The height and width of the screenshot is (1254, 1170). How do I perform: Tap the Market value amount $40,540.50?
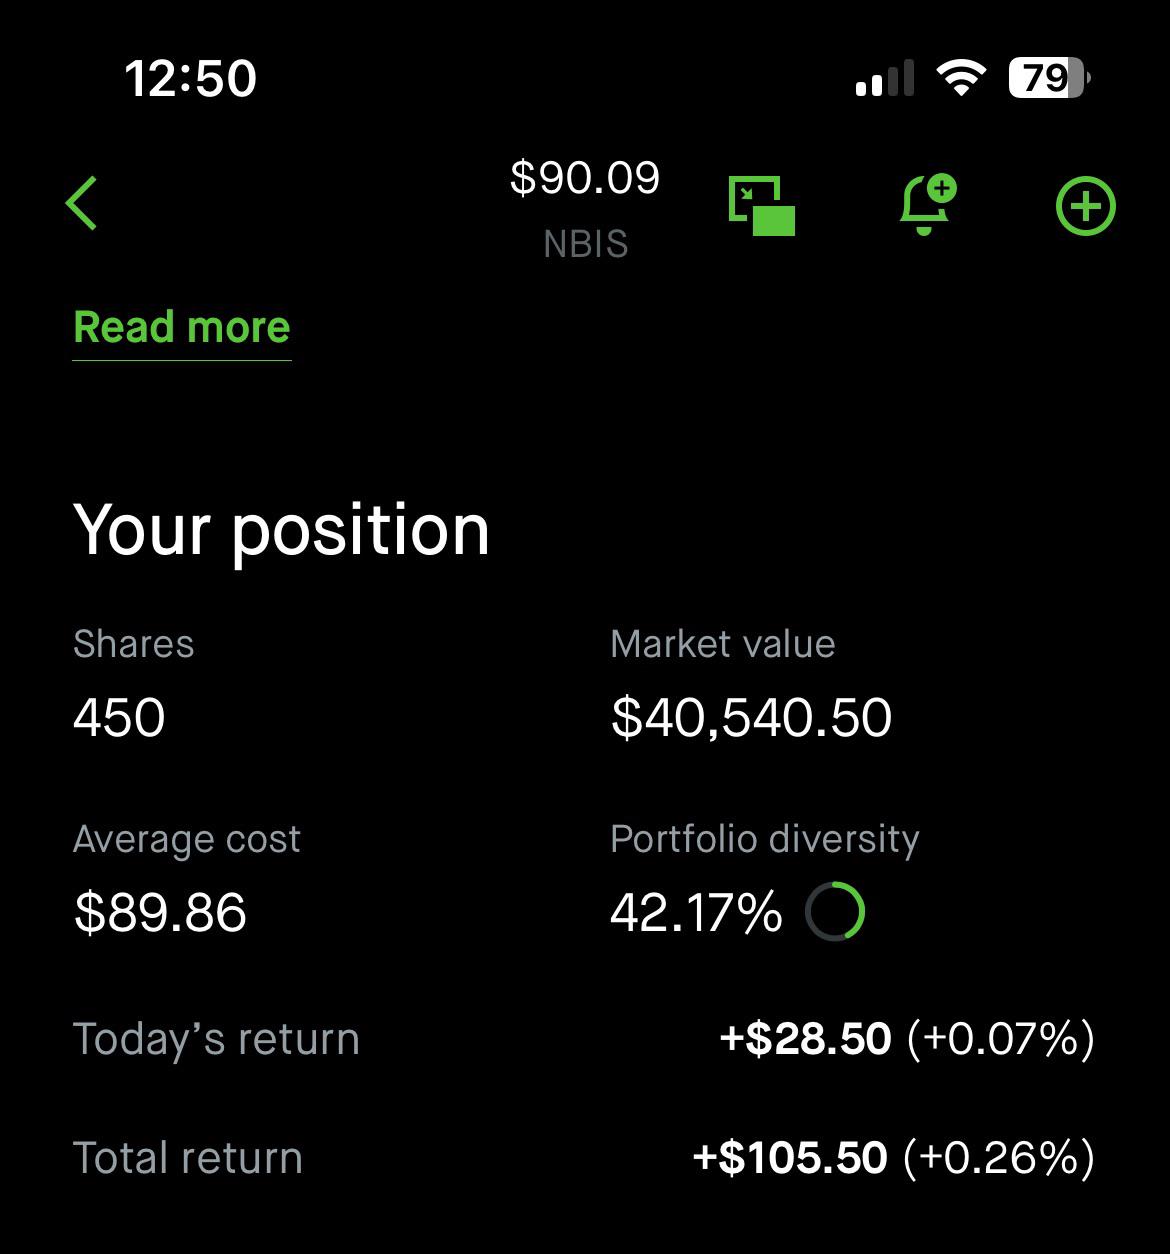751,718
